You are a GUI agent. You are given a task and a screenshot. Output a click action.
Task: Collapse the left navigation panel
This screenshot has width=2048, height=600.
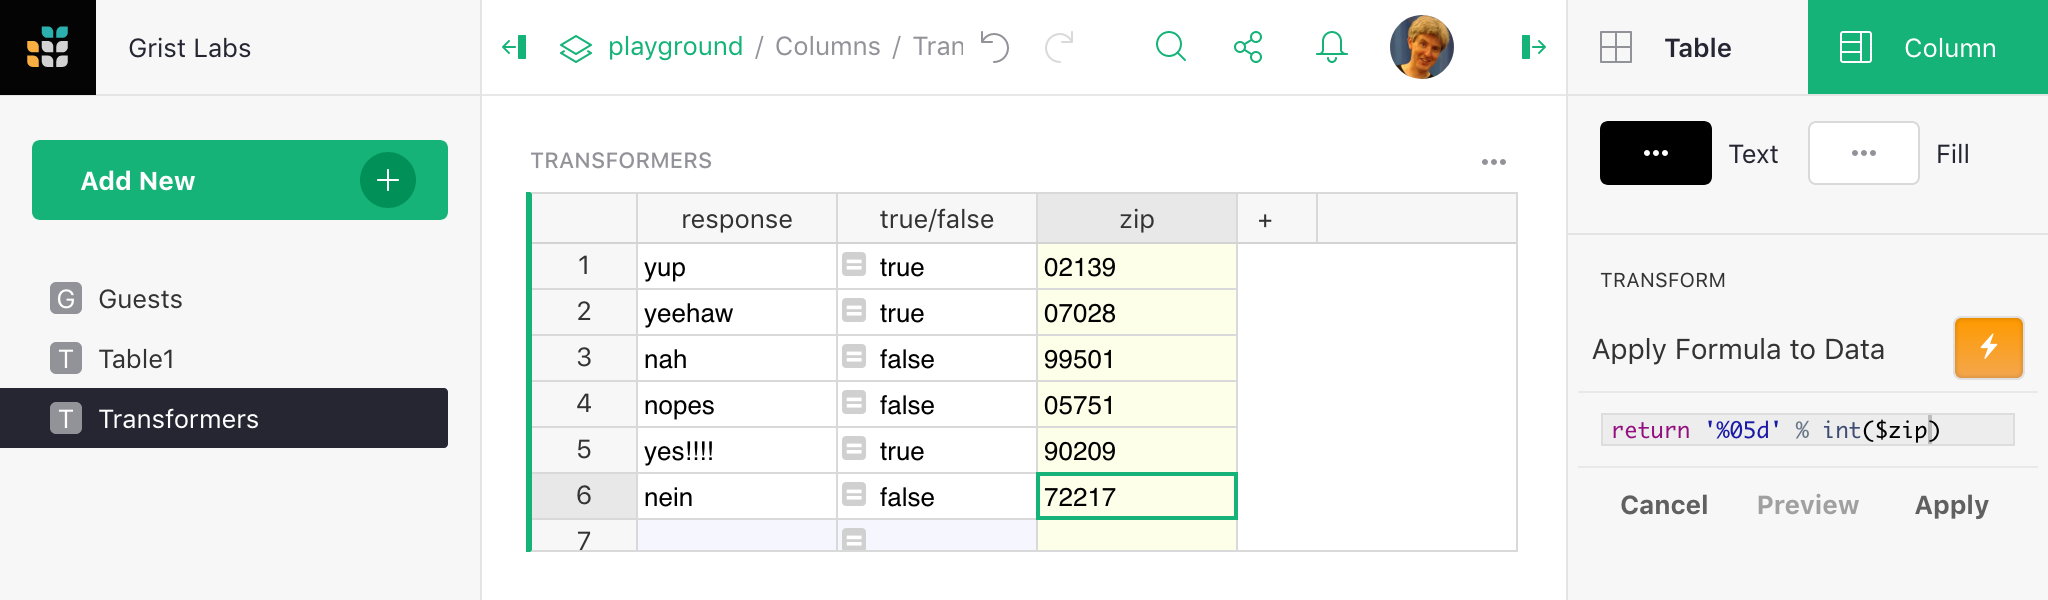pos(514,47)
